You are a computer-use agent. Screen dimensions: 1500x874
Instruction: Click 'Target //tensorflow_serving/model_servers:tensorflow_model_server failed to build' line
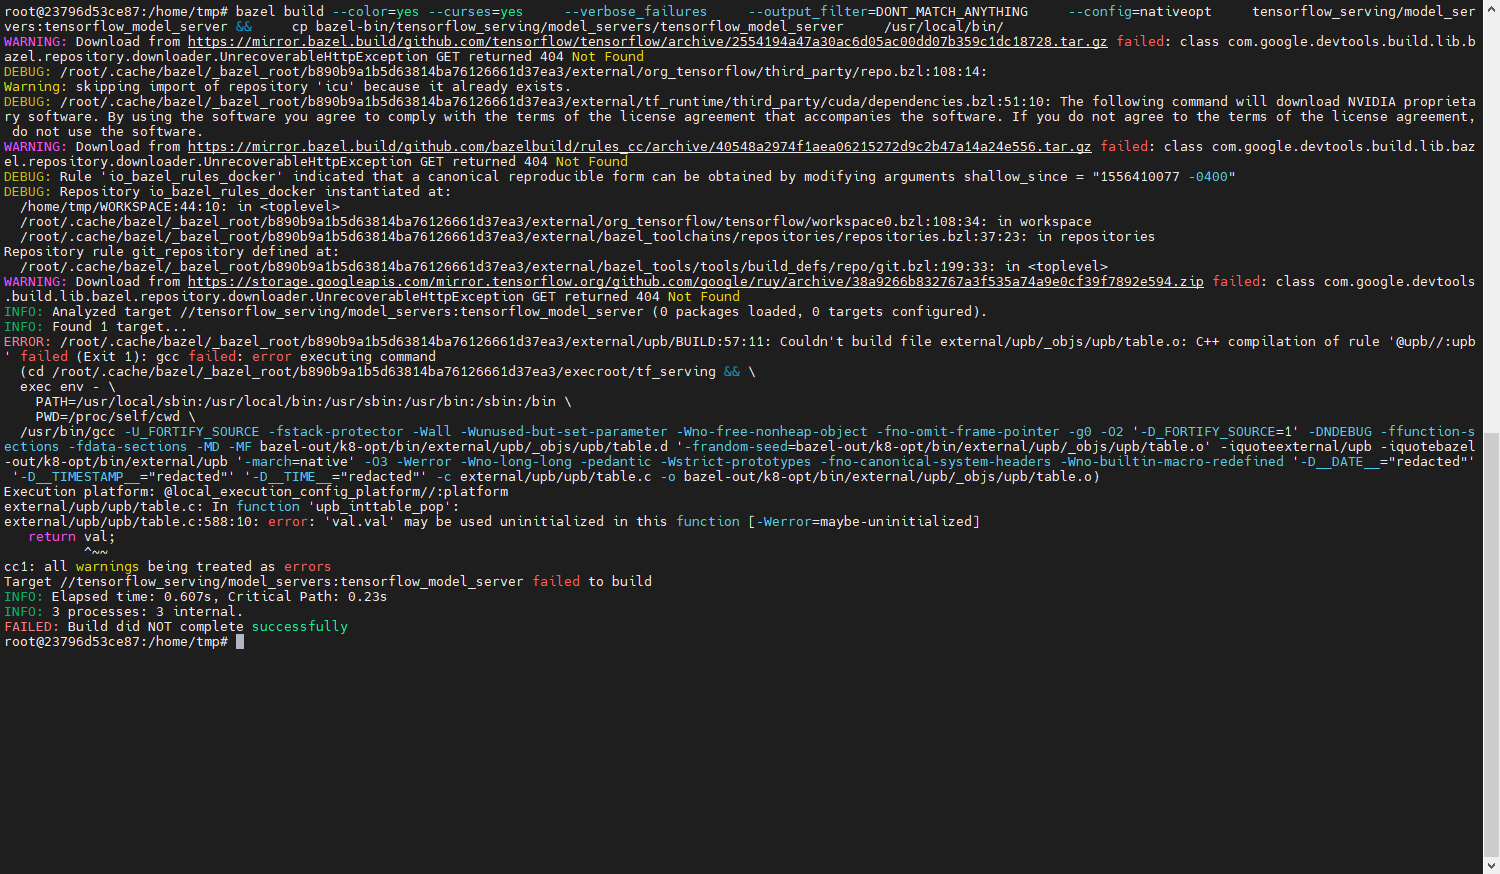328,582
